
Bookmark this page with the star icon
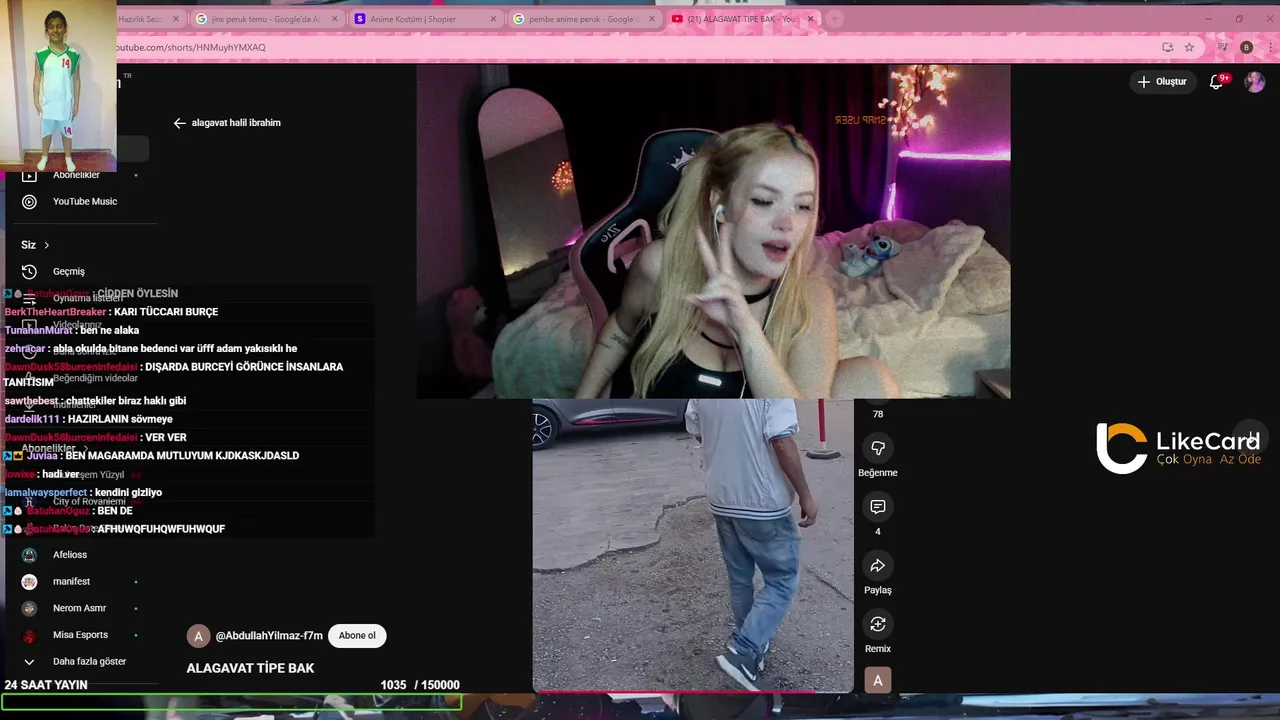point(1189,47)
